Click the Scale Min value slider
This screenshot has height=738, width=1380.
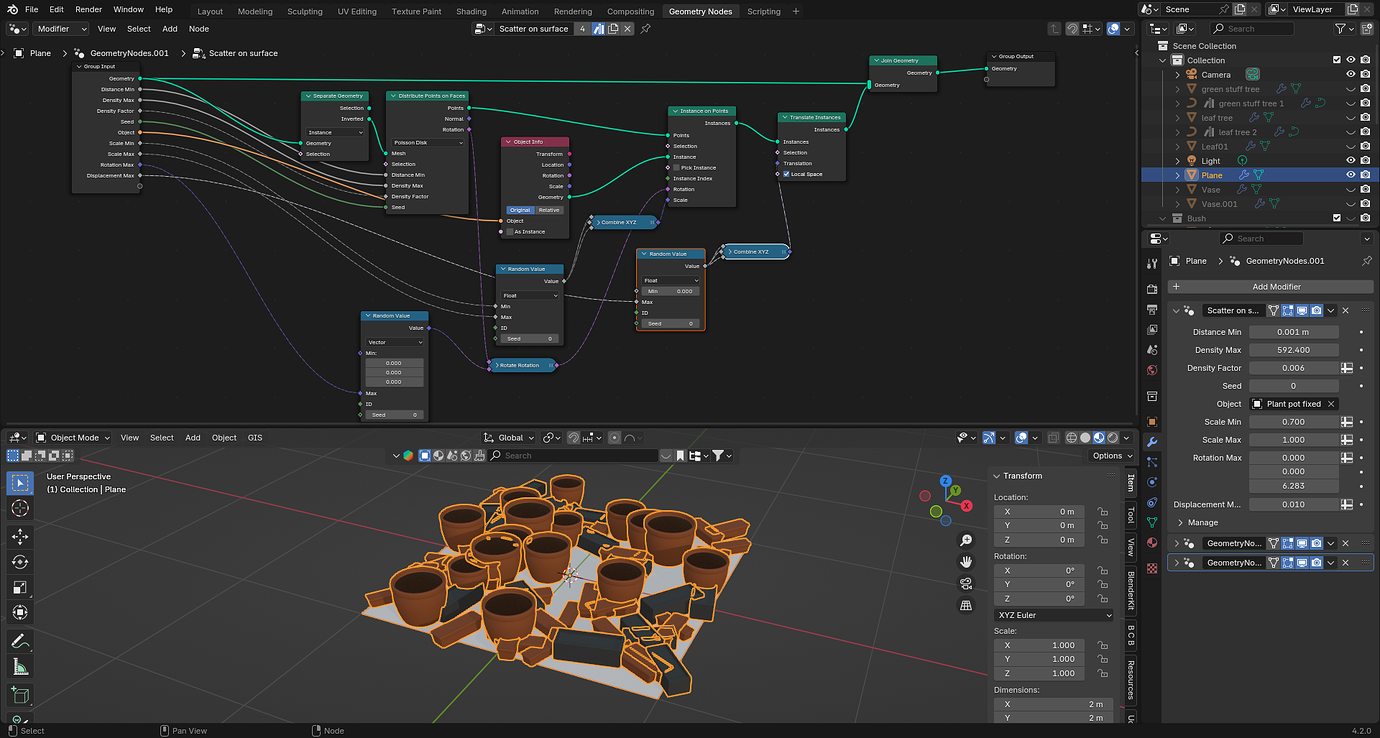pyautogui.click(x=1294, y=422)
